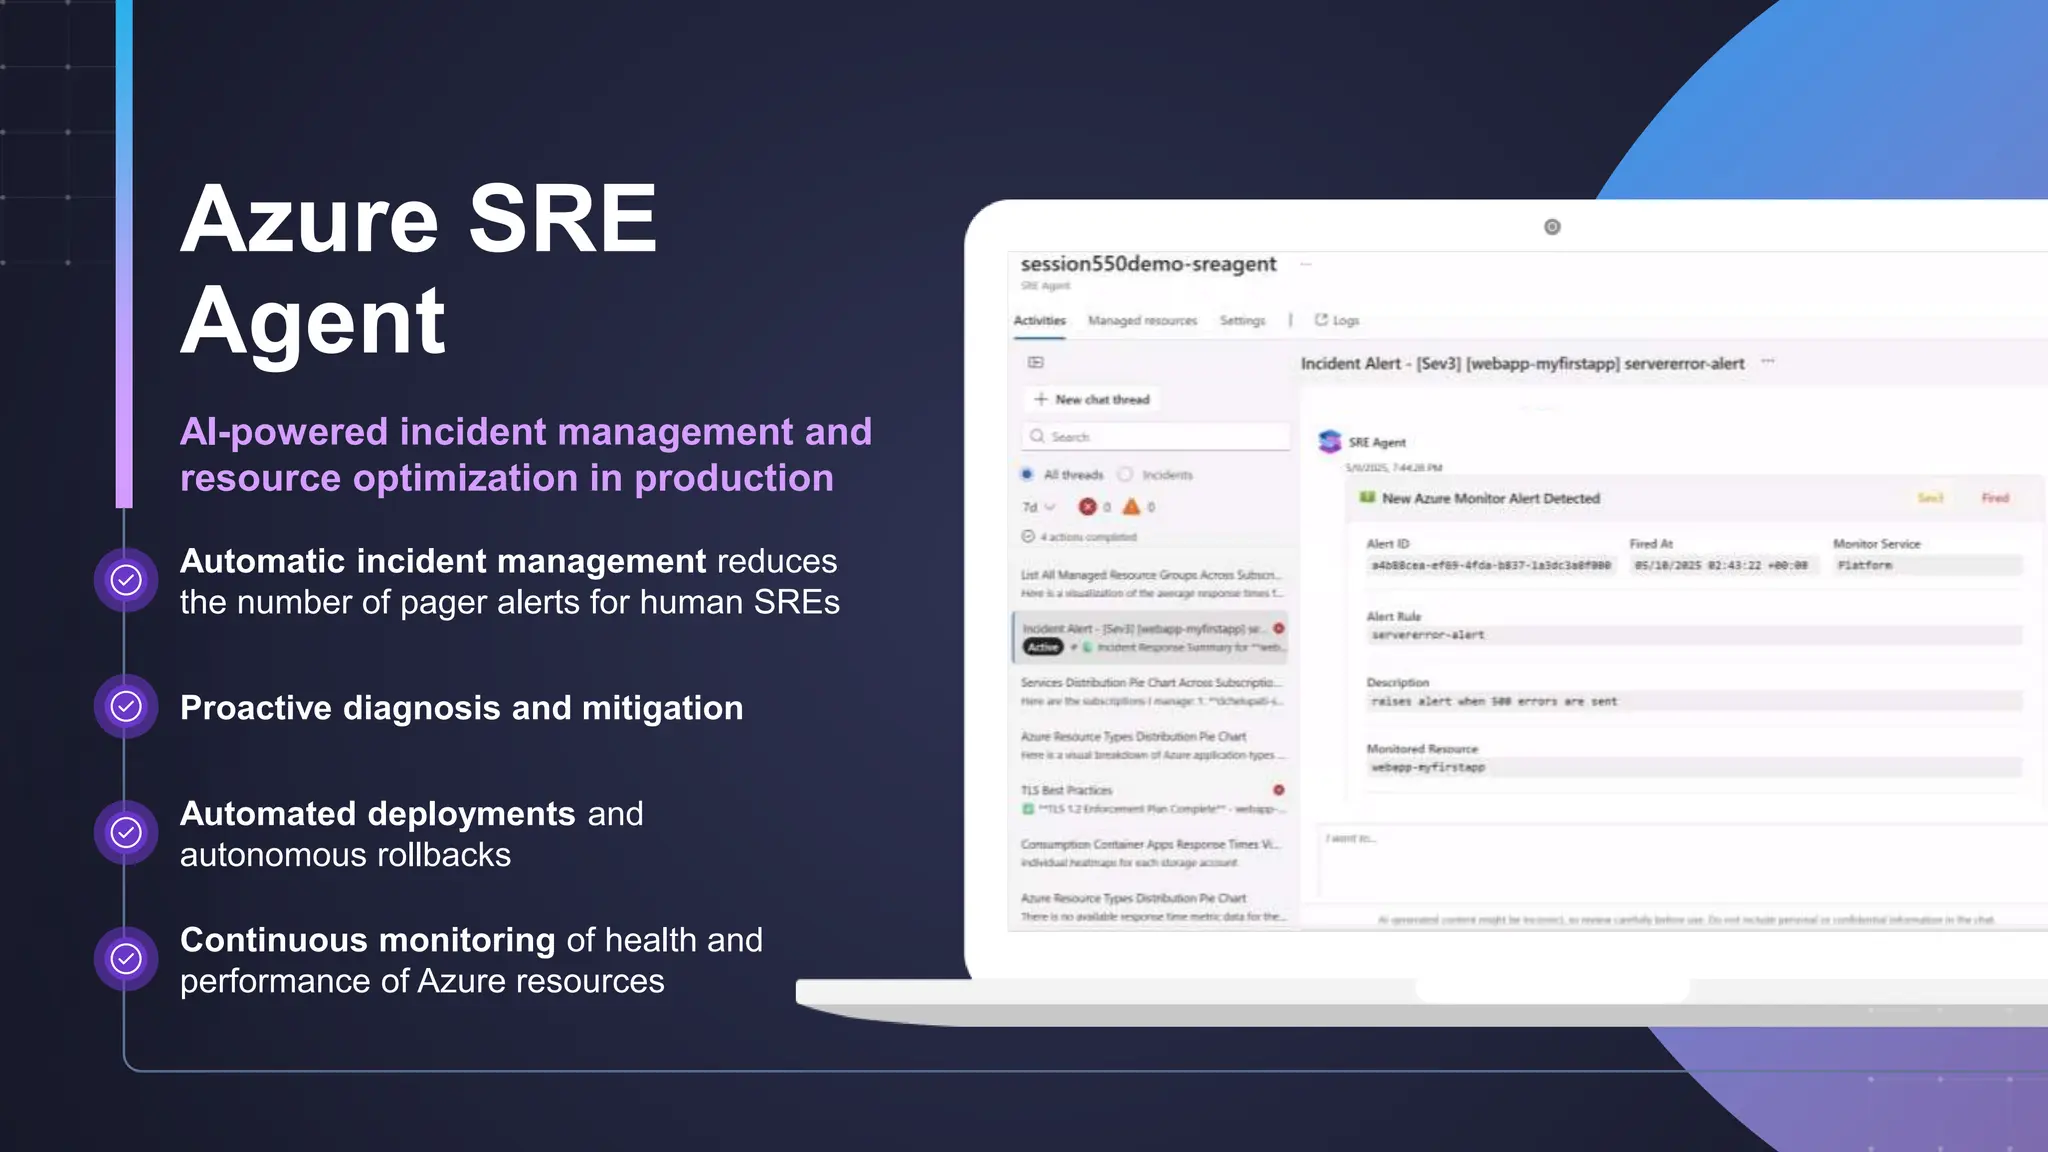Open the 7d time range dropdown

click(x=1038, y=507)
